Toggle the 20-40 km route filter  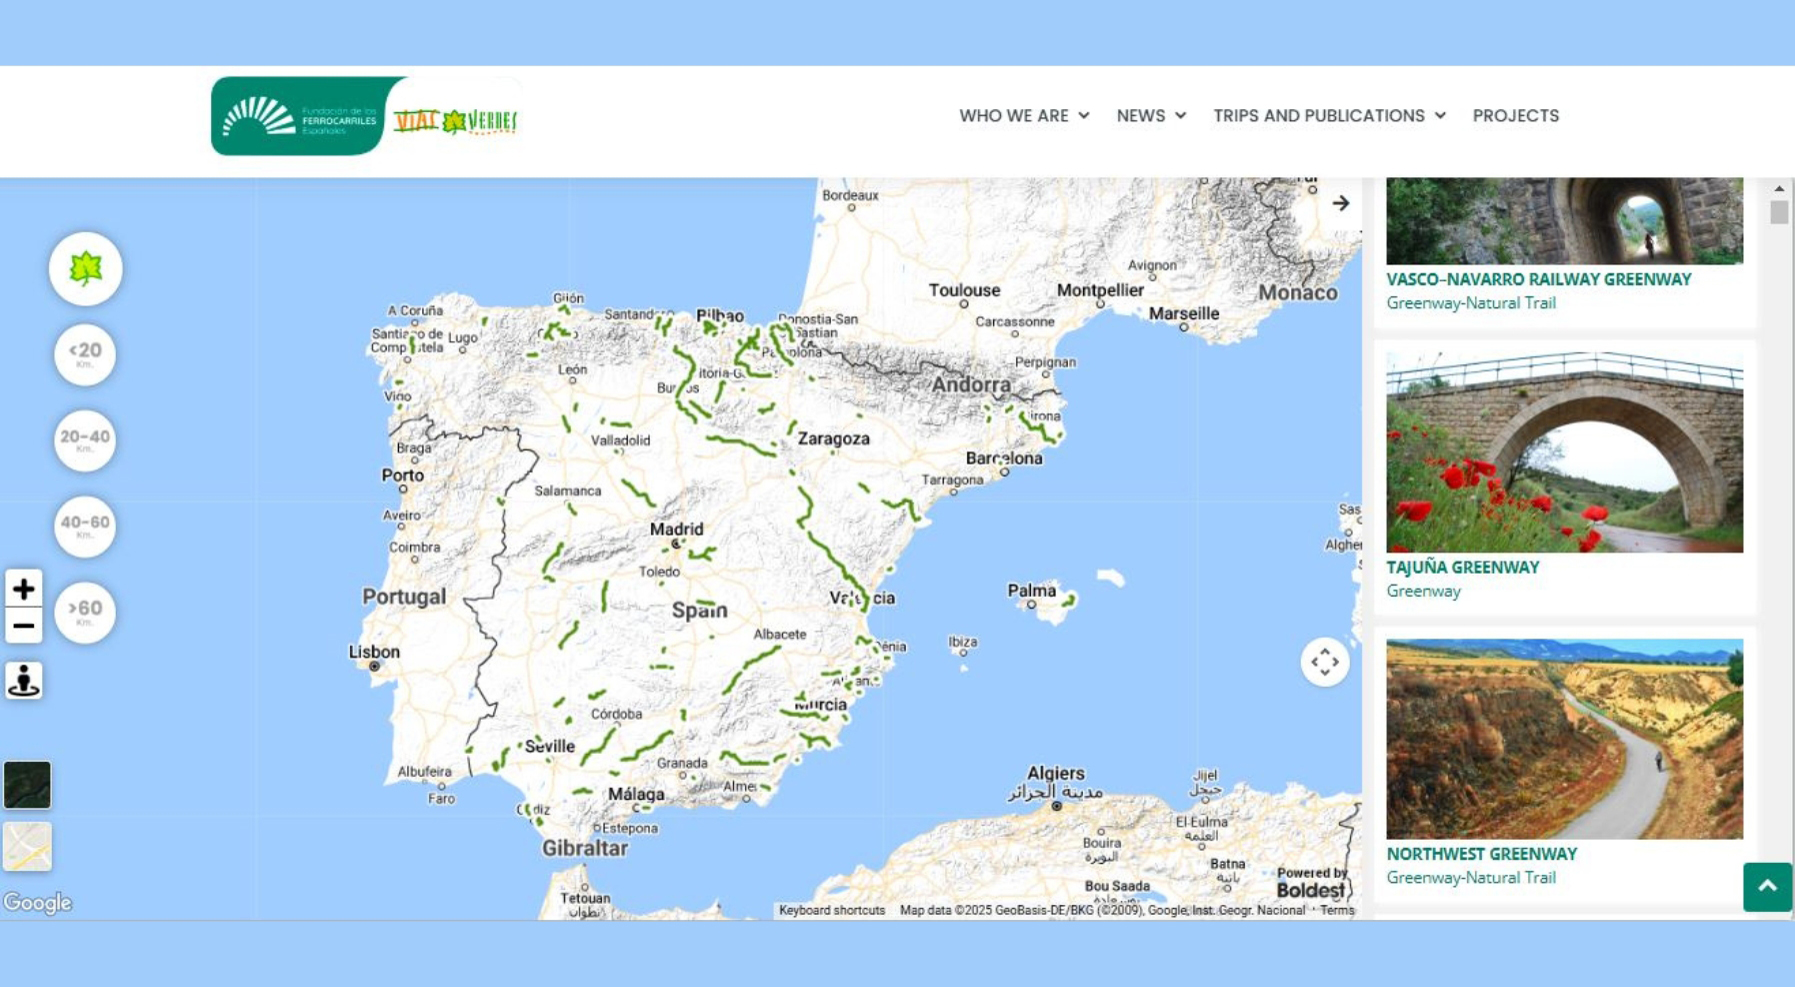[x=85, y=441]
